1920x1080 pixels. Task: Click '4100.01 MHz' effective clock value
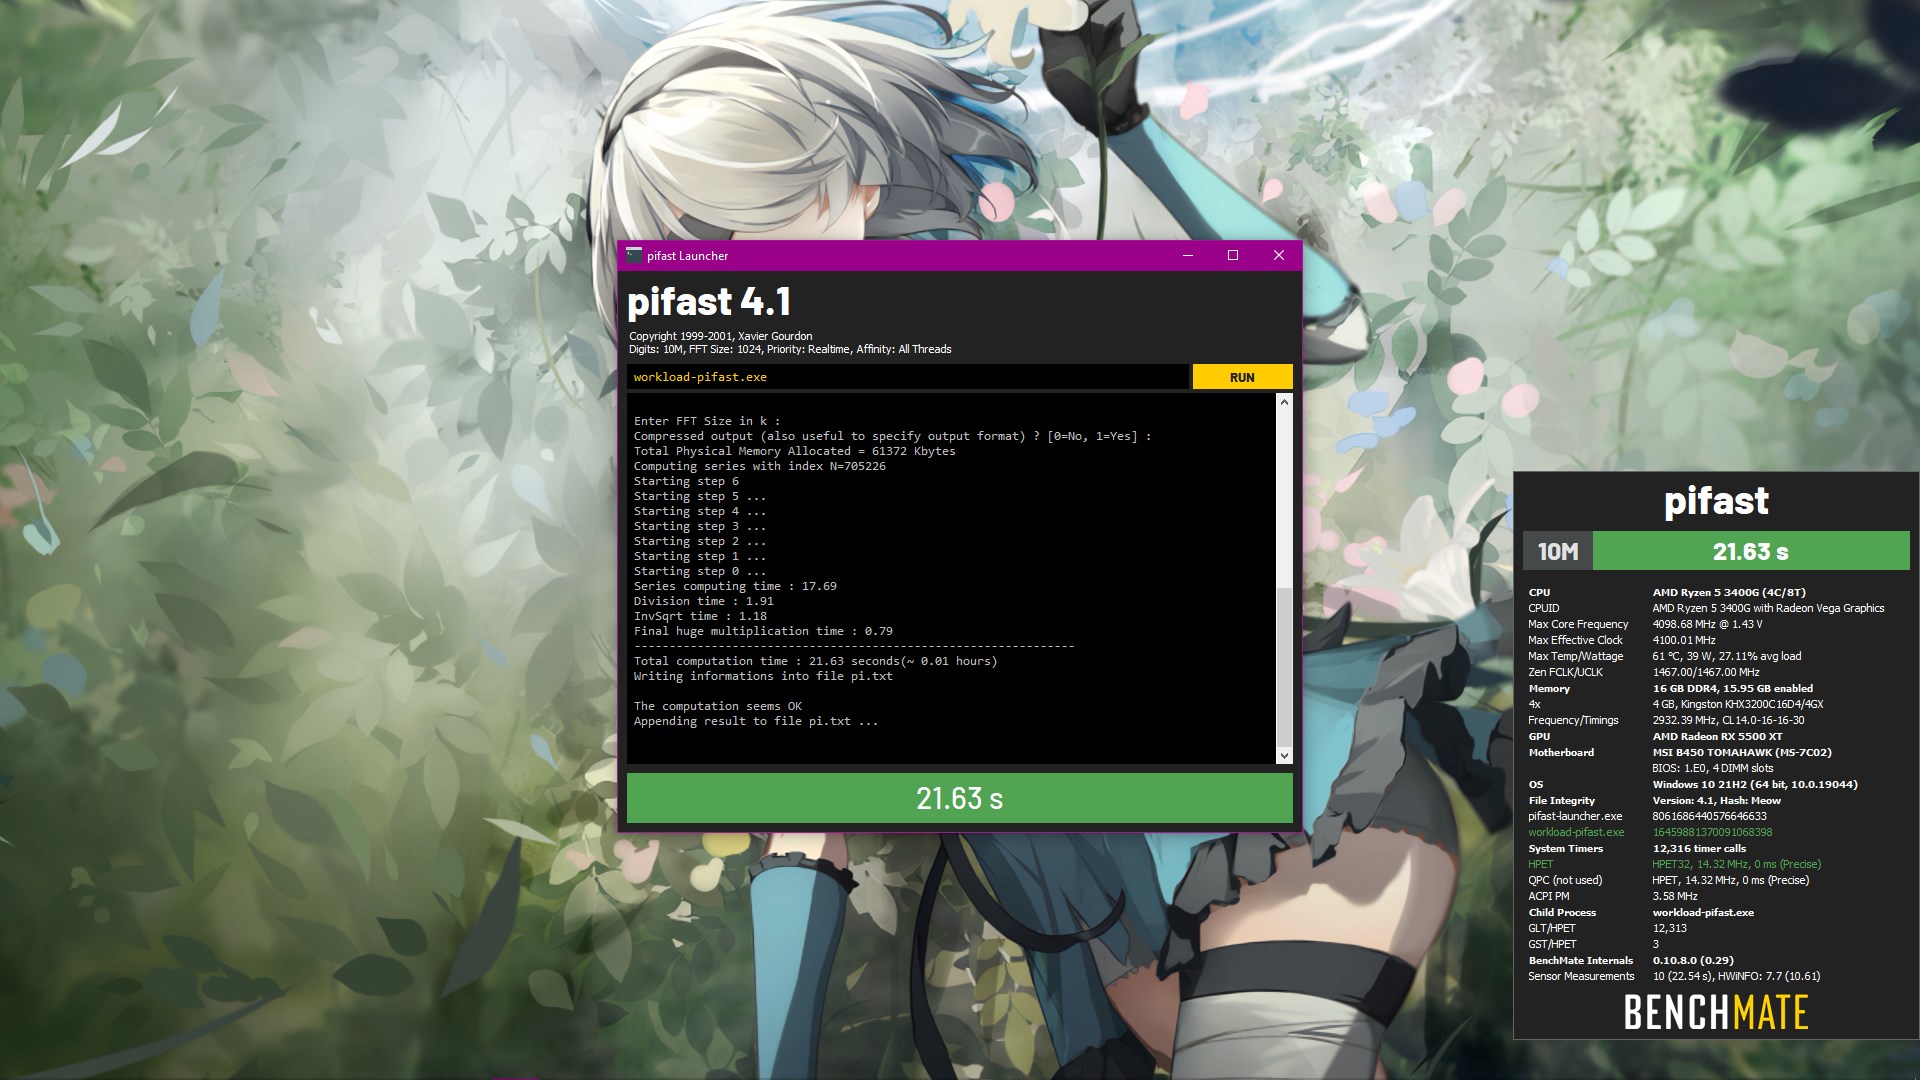pyautogui.click(x=1684, y=640)
